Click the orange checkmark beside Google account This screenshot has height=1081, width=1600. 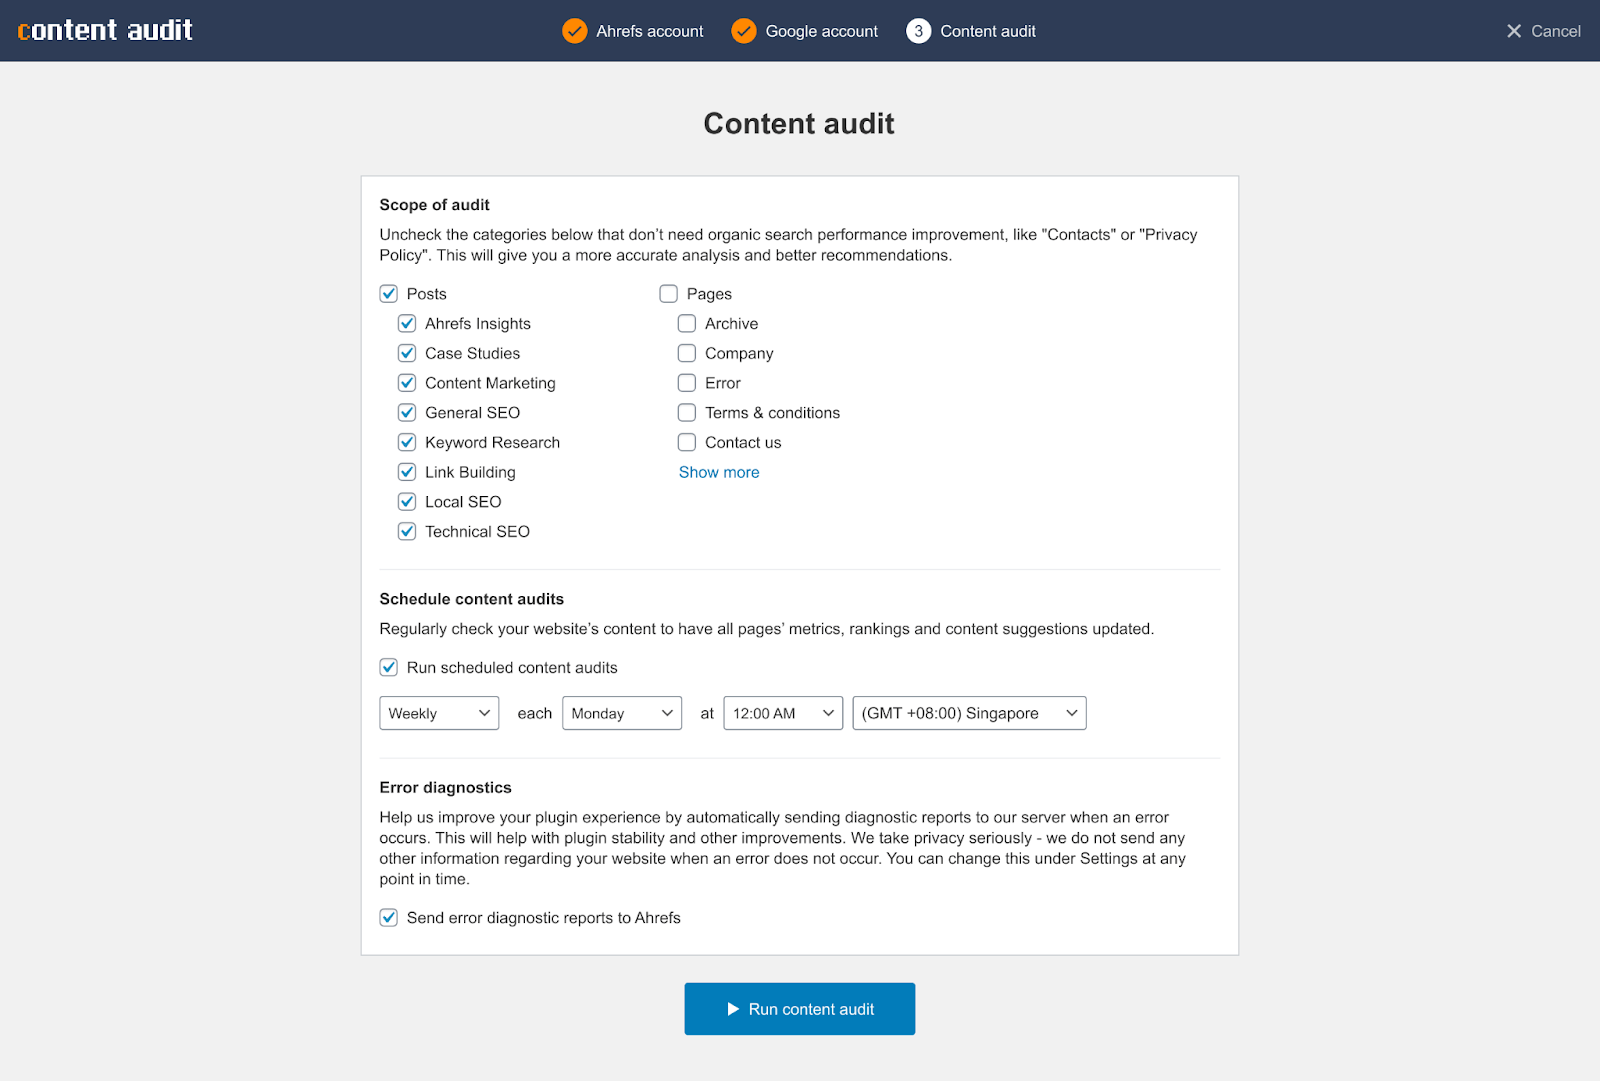point(743,31)
